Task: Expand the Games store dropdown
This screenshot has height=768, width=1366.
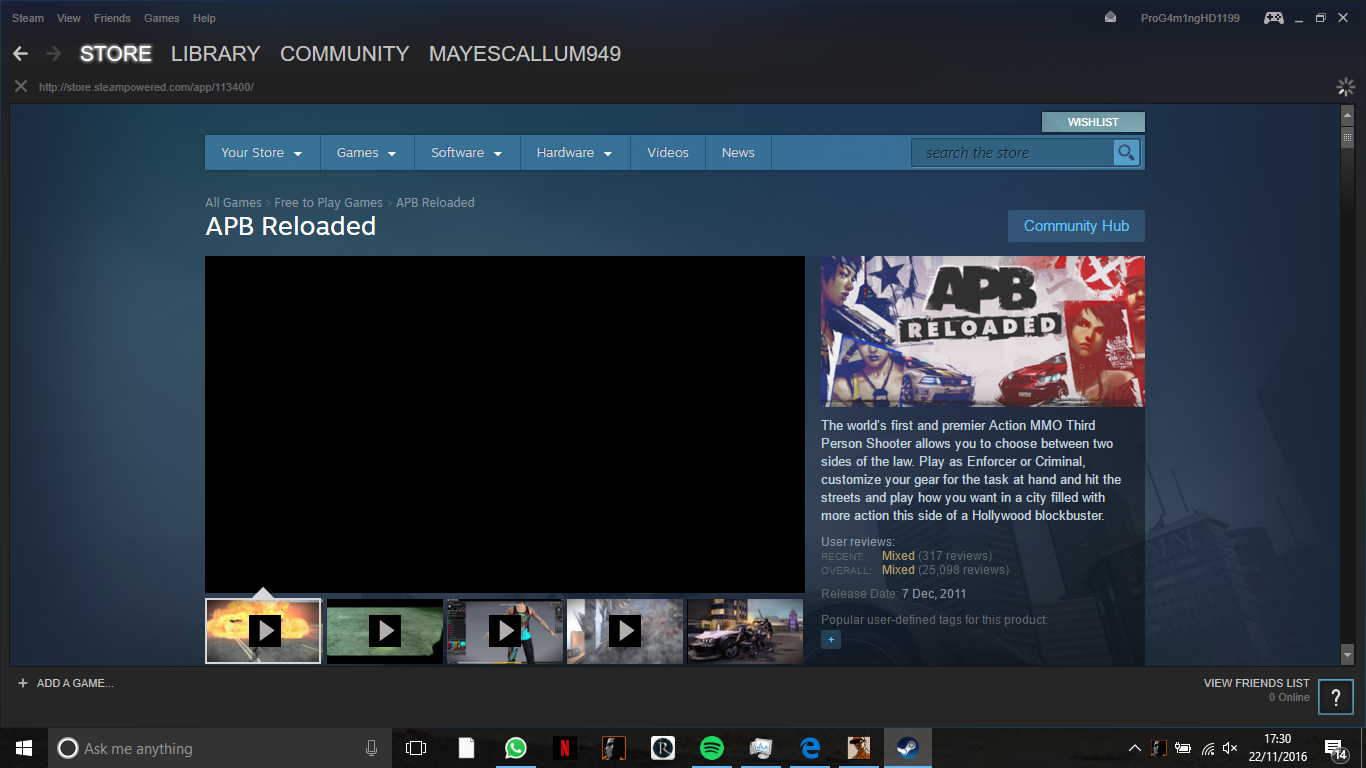Action: point(367,152)
